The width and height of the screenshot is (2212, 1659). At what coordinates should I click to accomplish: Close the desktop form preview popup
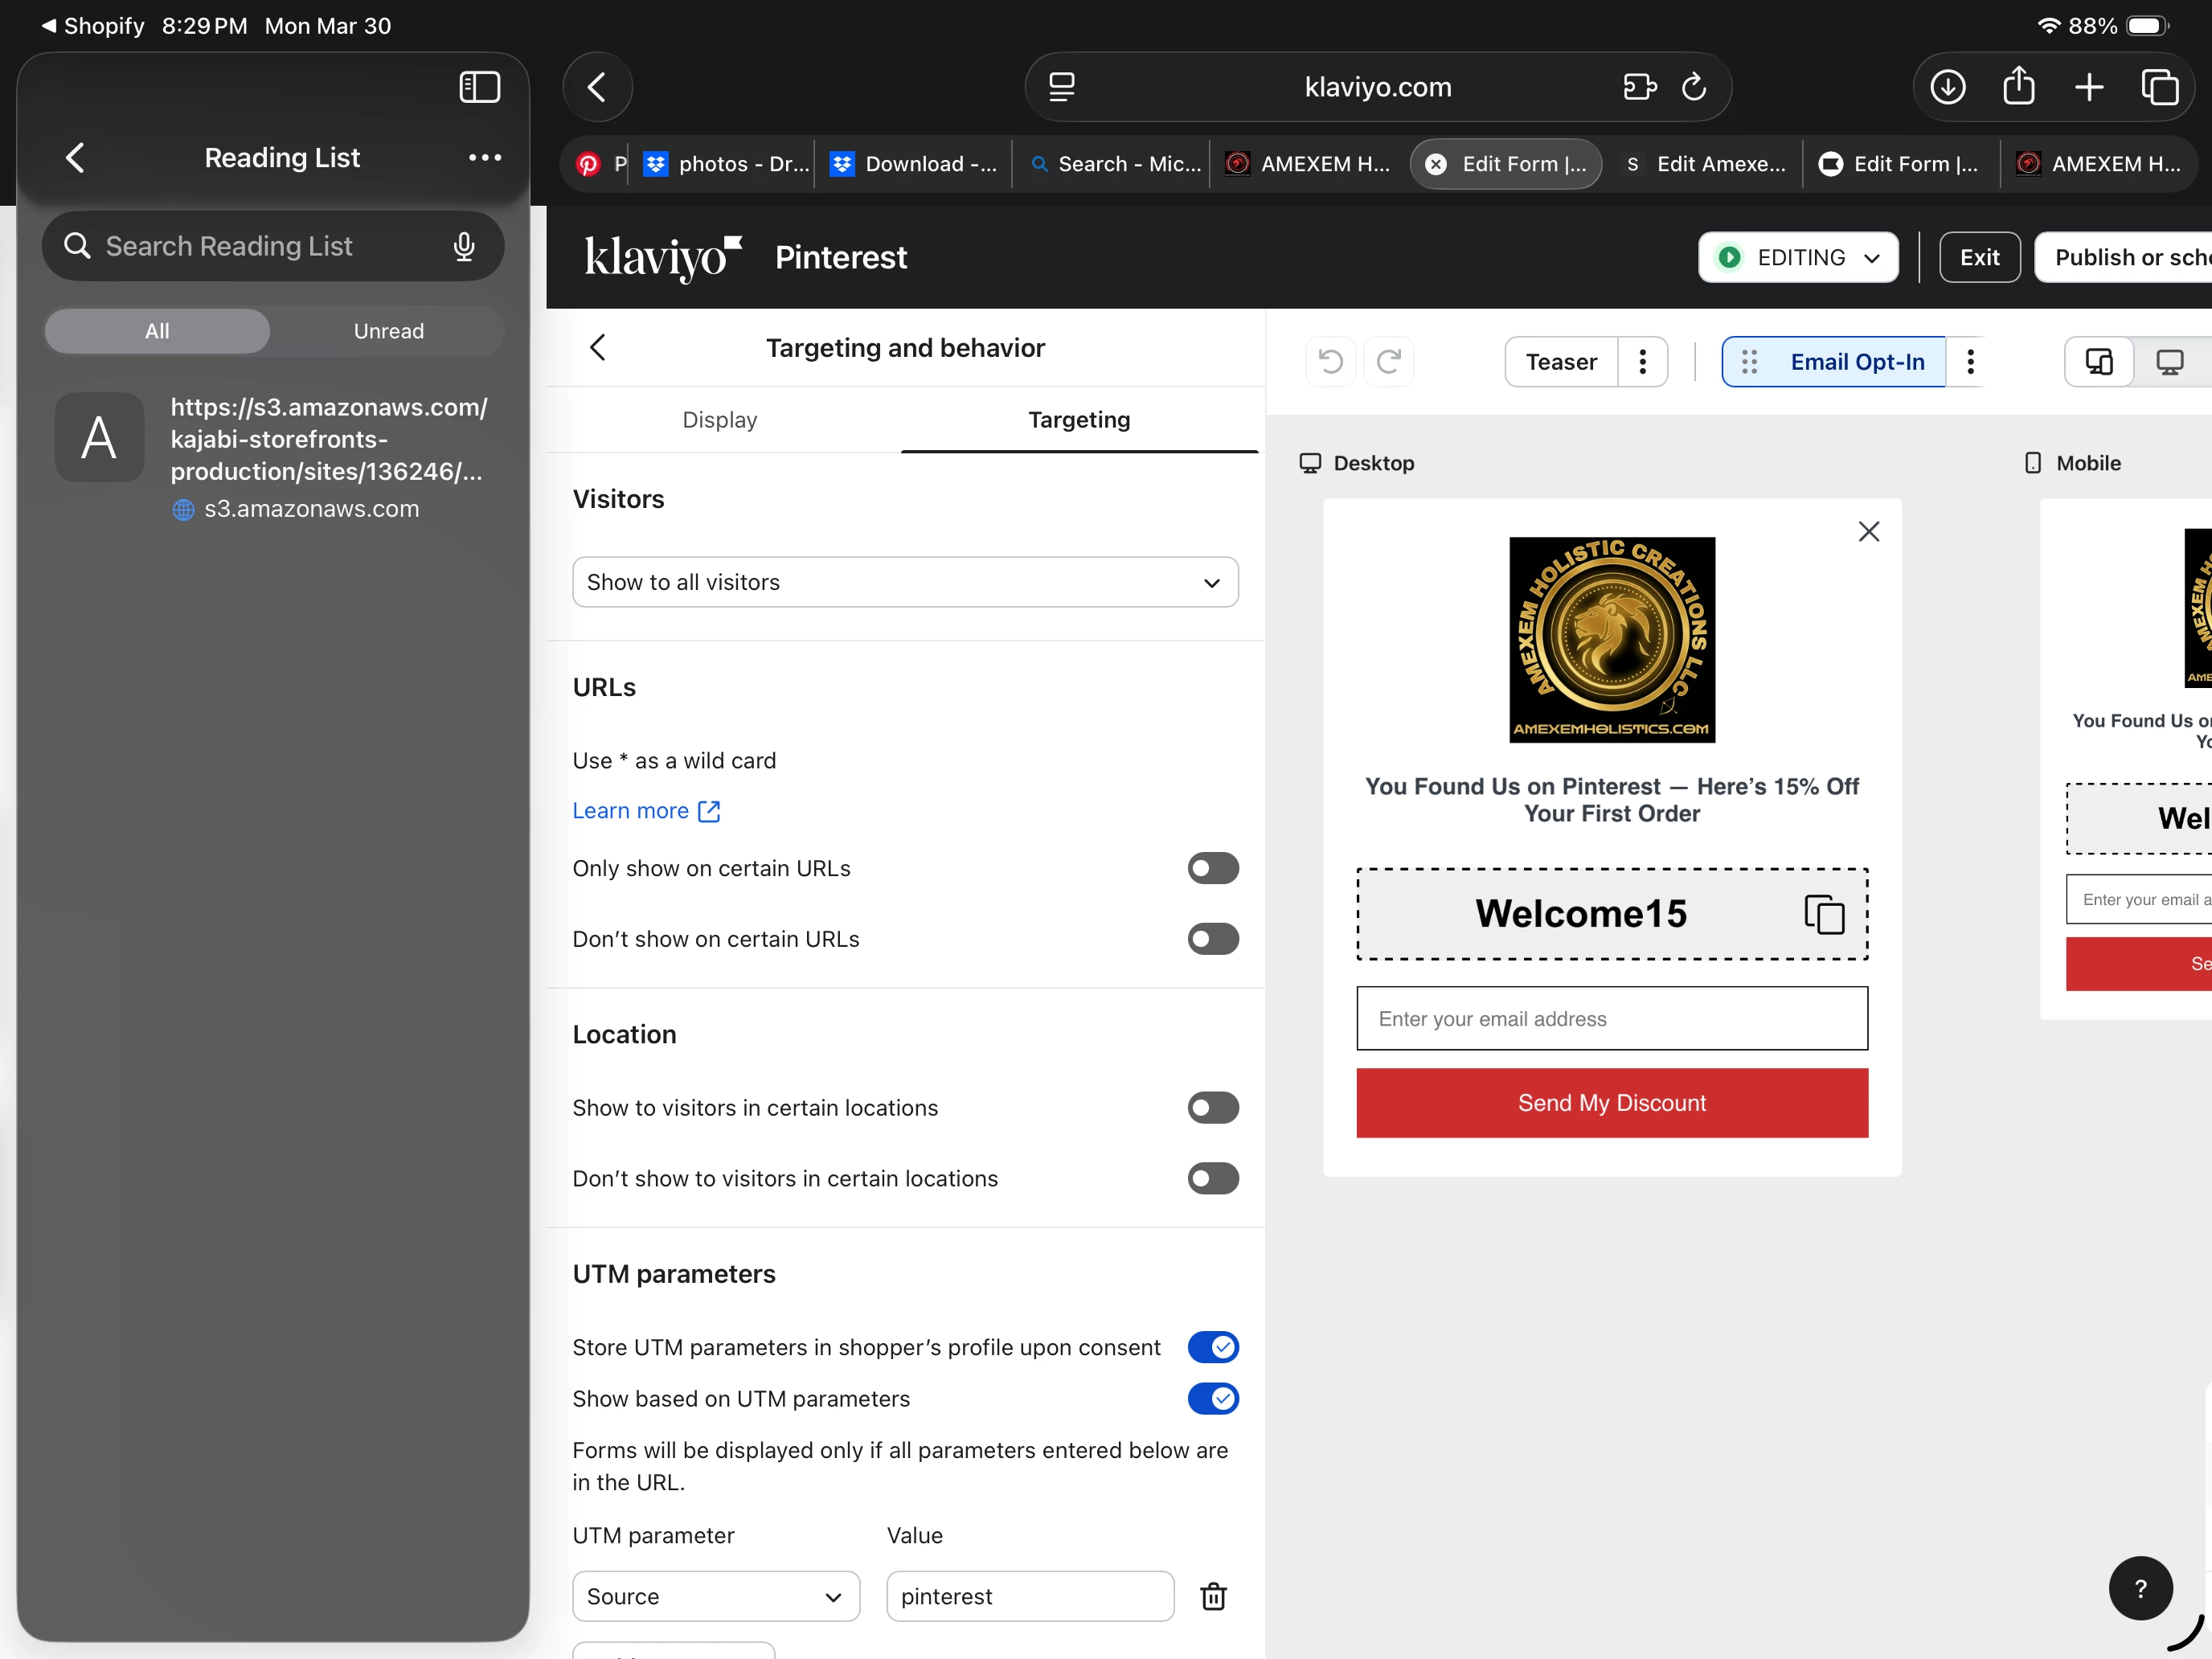[1868, 531]
